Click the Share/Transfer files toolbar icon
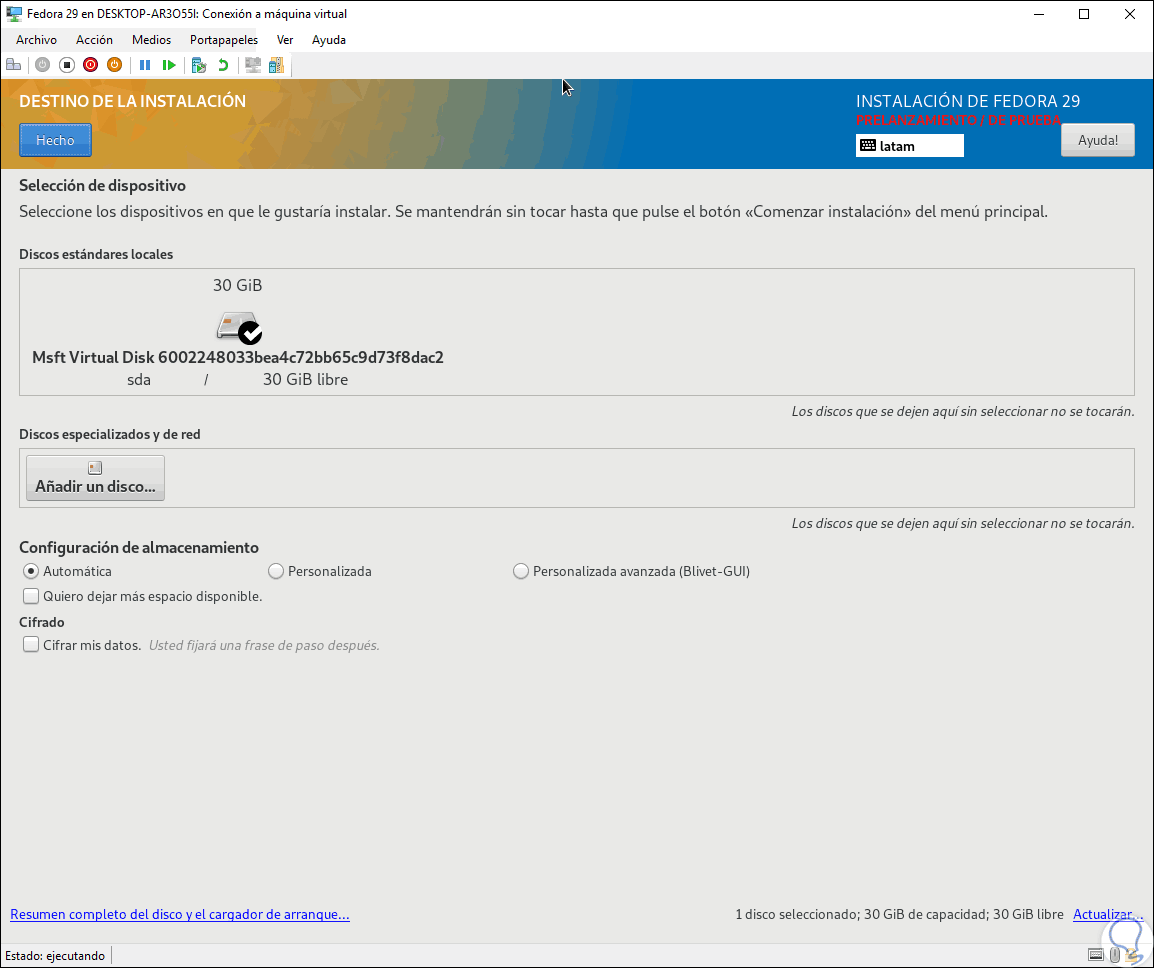 point(277,66)
